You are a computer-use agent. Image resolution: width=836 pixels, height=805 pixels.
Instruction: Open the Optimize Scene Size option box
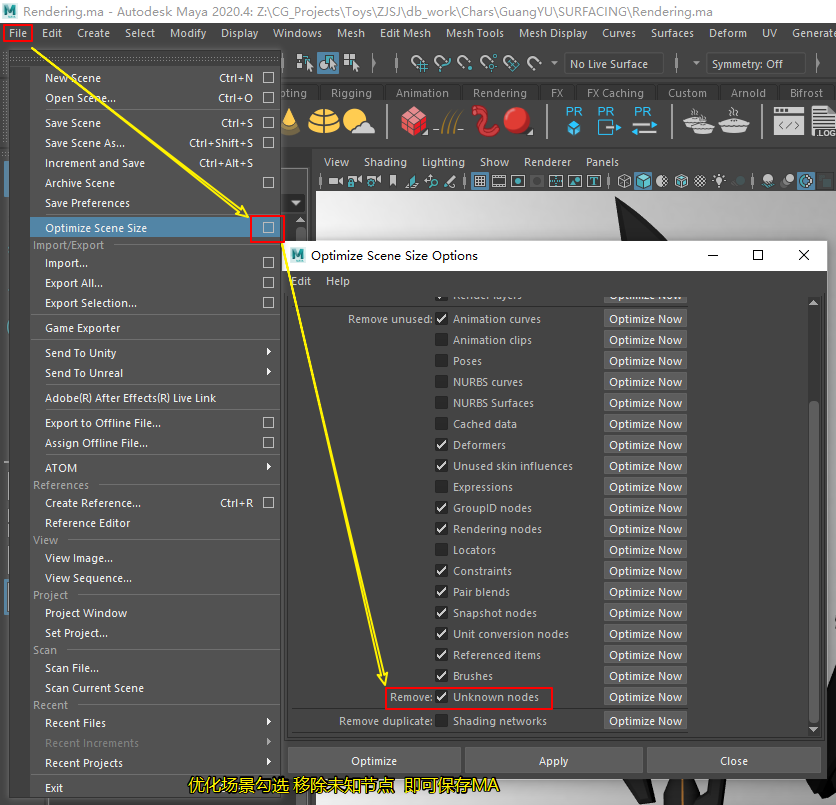point(268,228)
